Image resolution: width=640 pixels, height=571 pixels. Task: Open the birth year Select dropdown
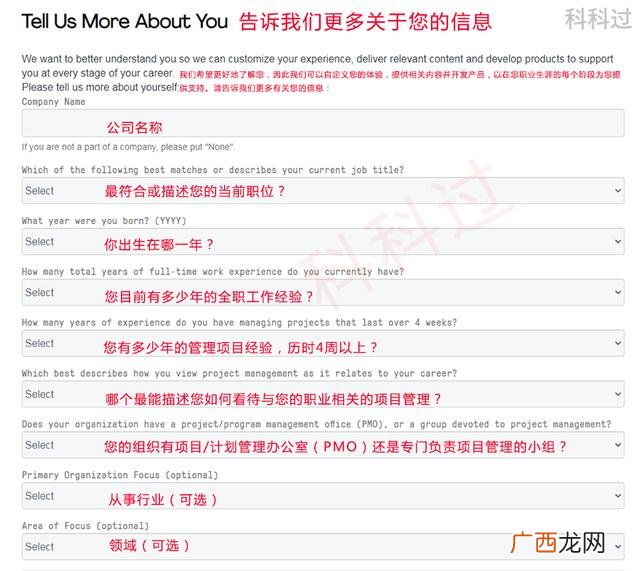click(x=323, y=242)
